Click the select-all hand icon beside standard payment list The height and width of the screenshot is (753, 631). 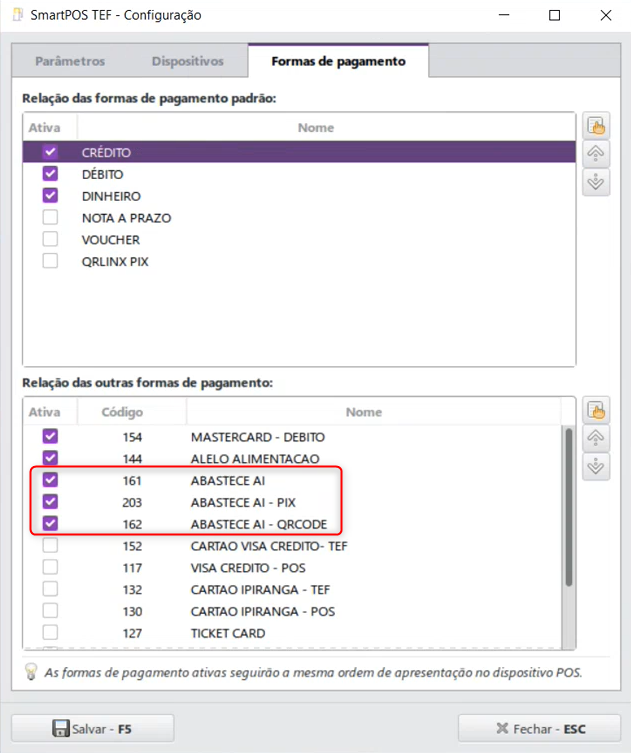click(x=595, y=126)
